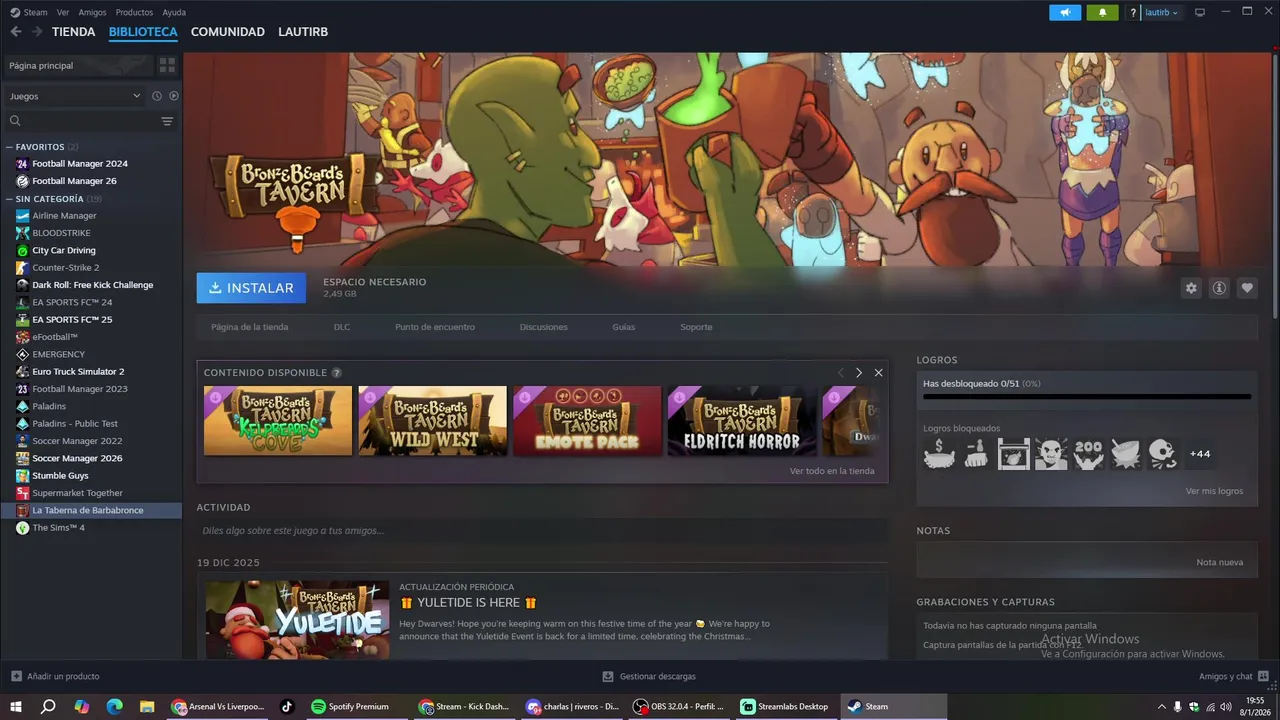This screenshot has width=1280, height=720.
Task: Select Football Manager 2024 in library
Action: point(91,164)
